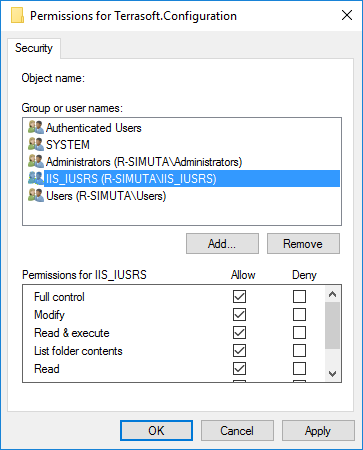
Task: Click the SYSTEM group icon
Action: coord(36,145)
